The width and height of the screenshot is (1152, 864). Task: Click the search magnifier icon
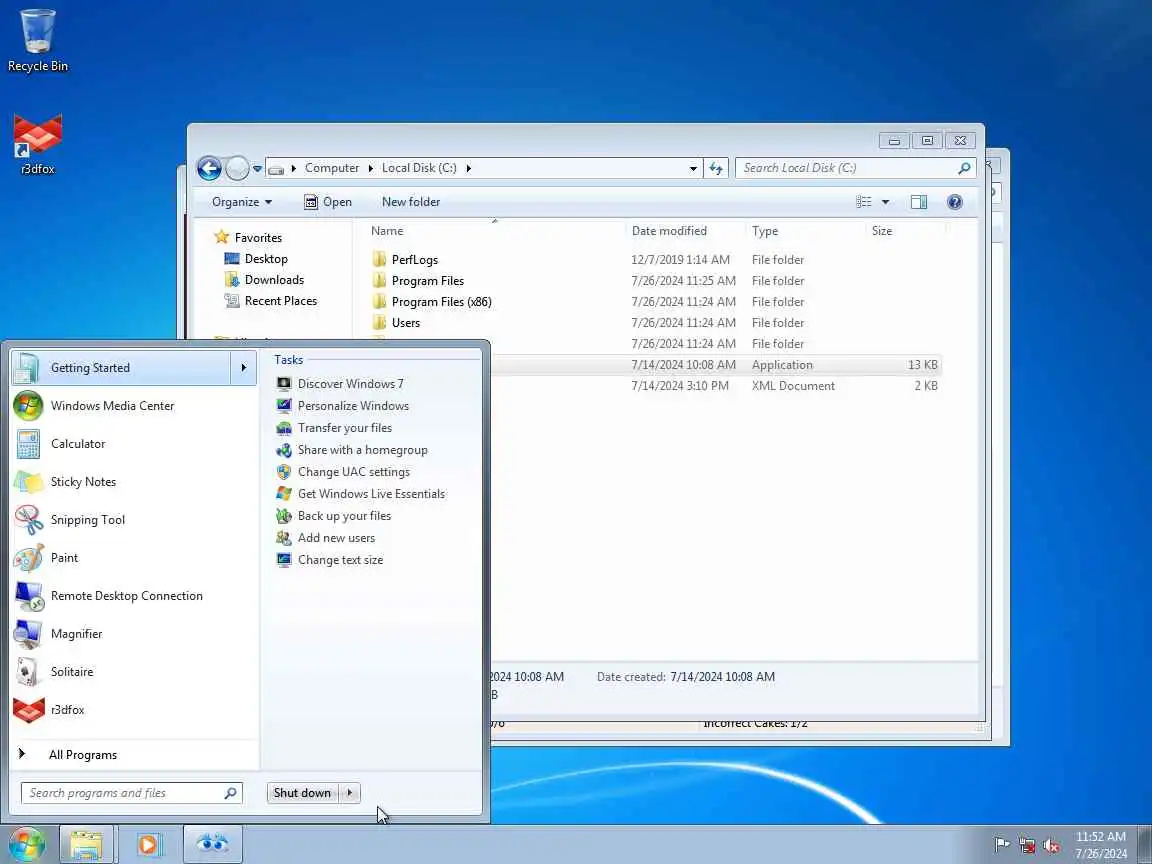click(964, 168)
